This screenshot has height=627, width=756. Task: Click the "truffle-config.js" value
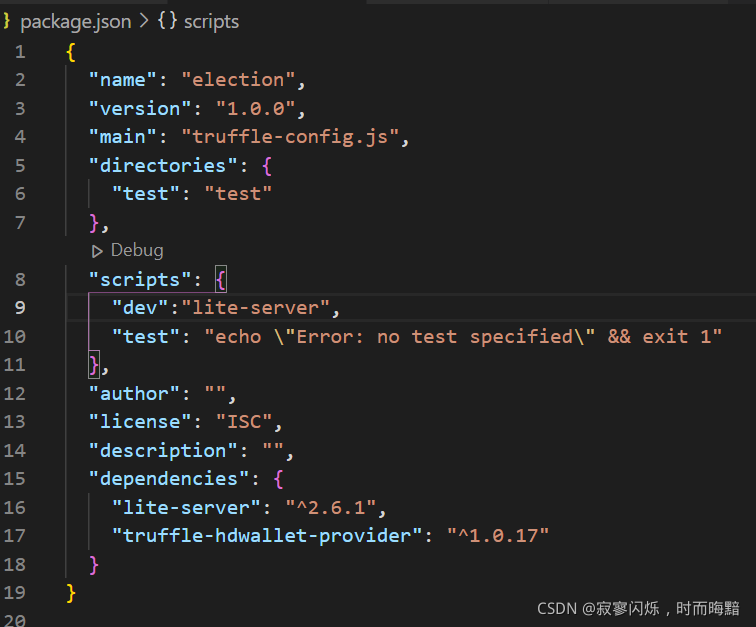click(x=290, y=137)
